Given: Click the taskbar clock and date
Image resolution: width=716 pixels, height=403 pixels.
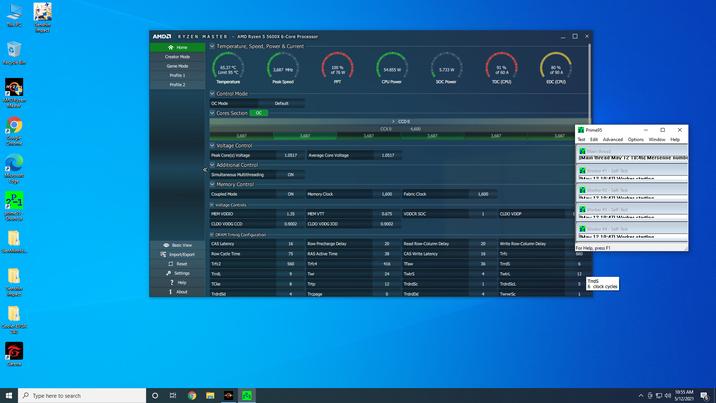Looking at the screenshot, I should click(684, 396).
